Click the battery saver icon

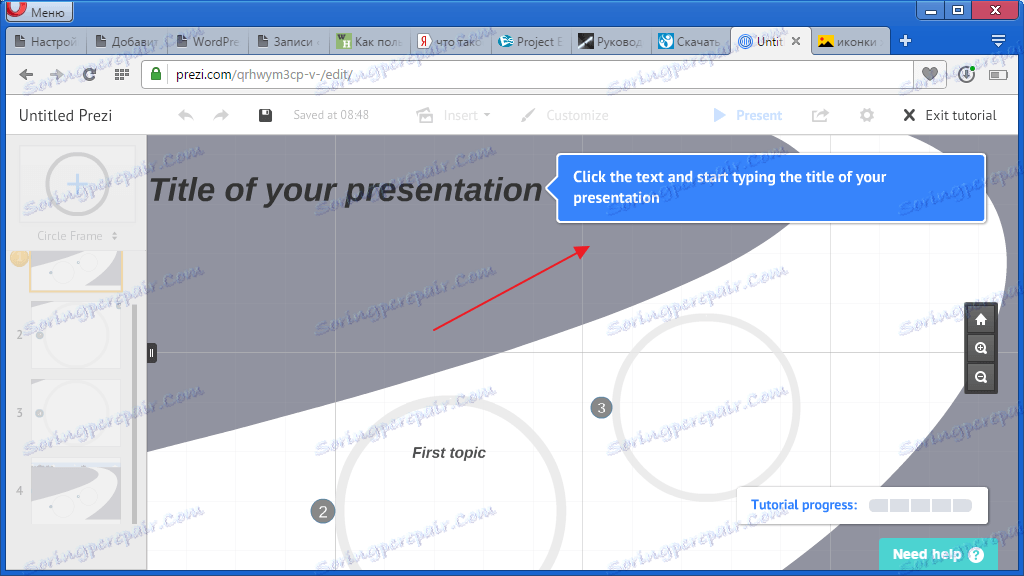point(999,75)
